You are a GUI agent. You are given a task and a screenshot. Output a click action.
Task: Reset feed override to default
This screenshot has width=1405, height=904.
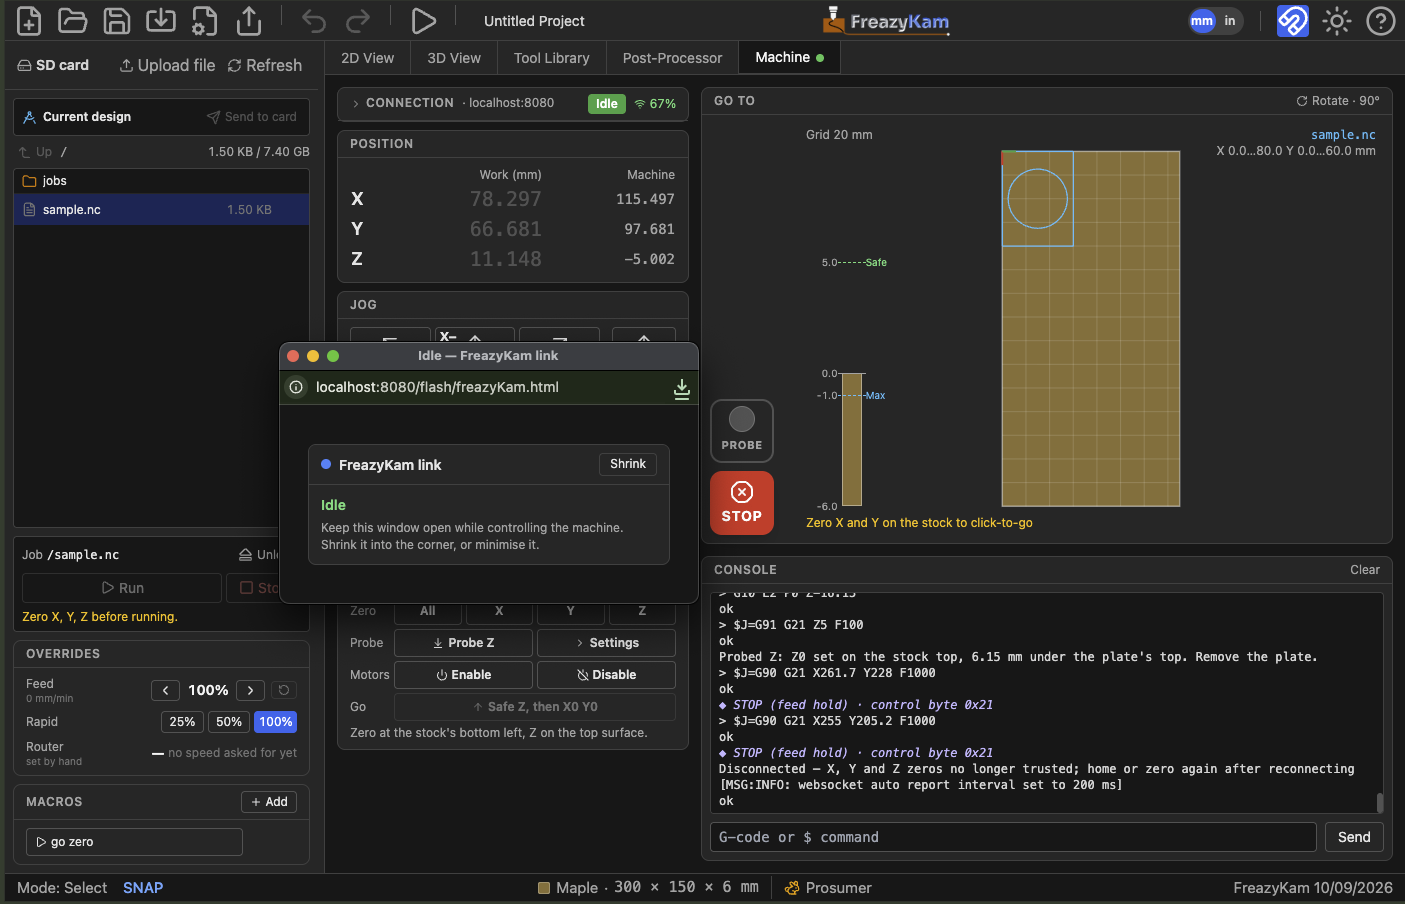284,690
